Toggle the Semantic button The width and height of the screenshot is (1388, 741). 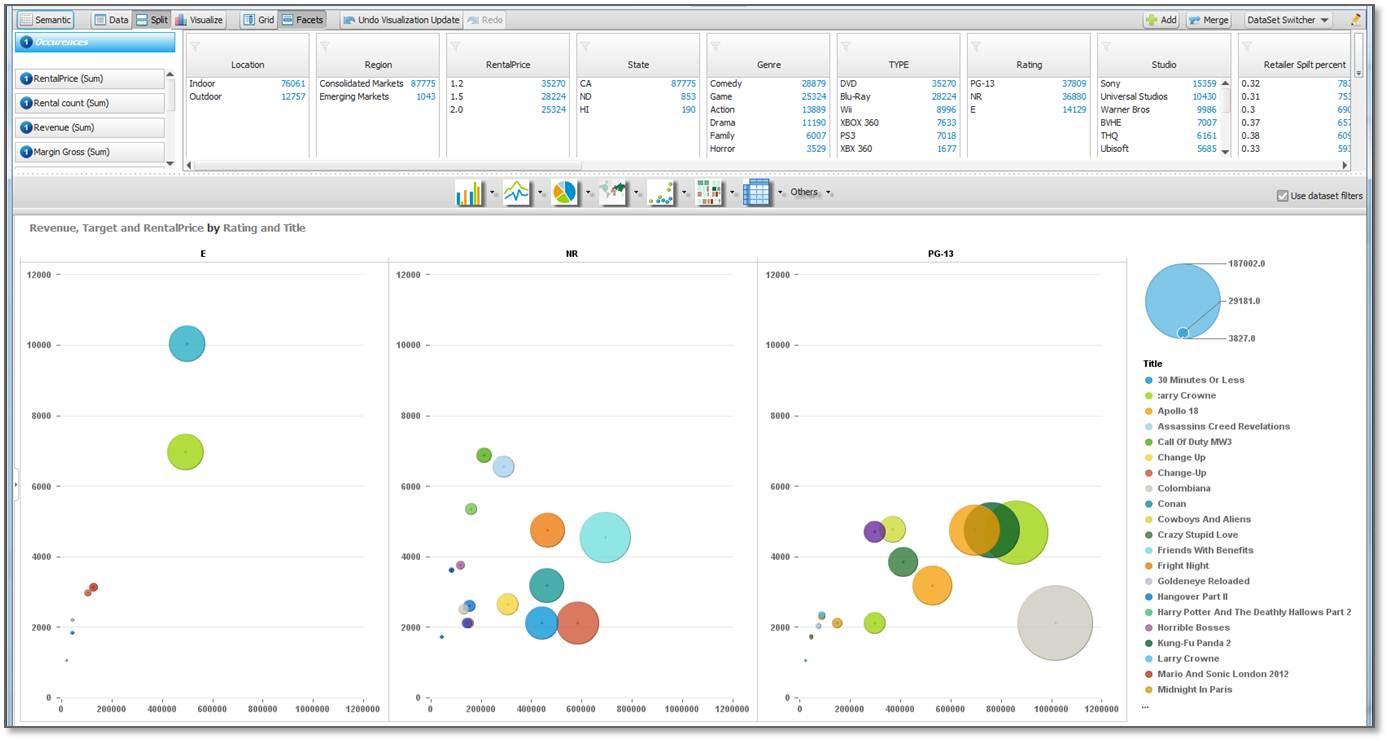pos(46,20)
